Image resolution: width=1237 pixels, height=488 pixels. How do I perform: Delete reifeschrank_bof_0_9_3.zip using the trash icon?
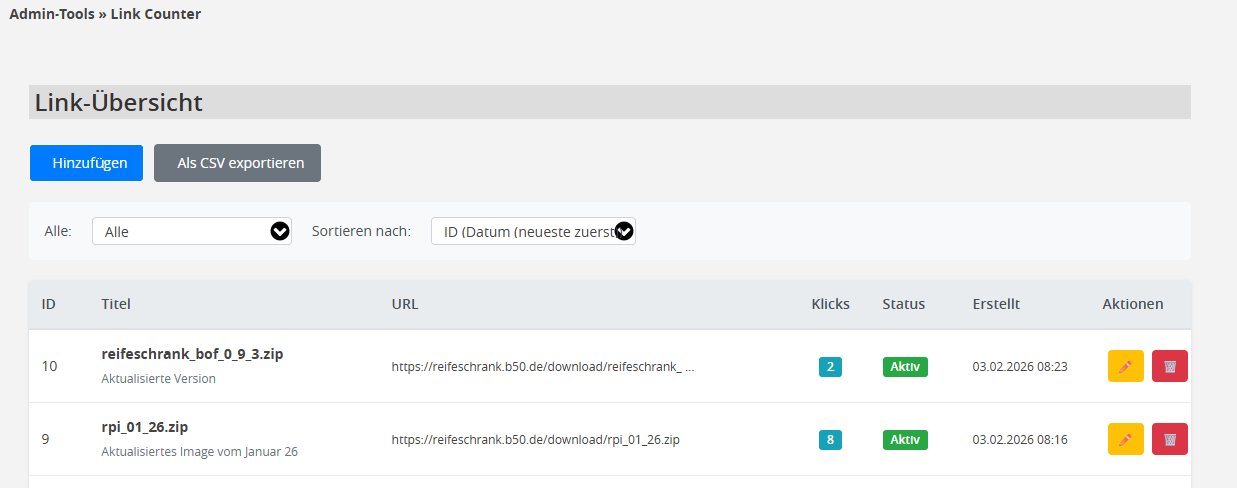coord(1169,366)
